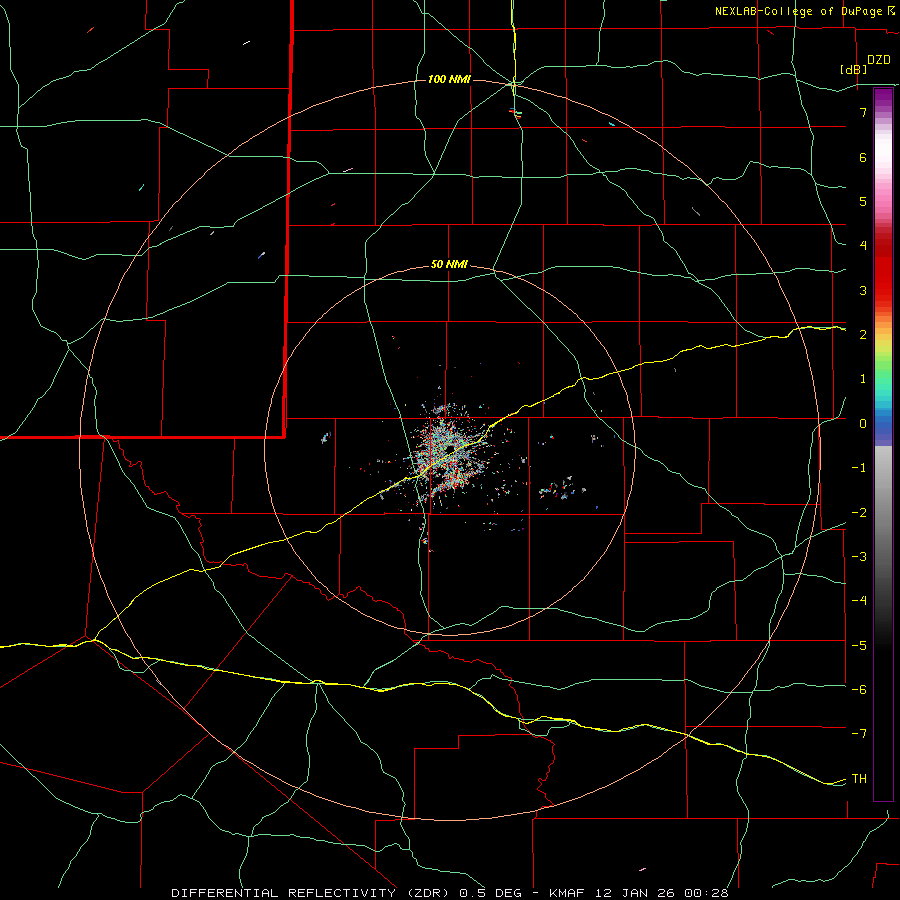
Task: Click the TH threshold label on the scale
Action: pos(859,779)
